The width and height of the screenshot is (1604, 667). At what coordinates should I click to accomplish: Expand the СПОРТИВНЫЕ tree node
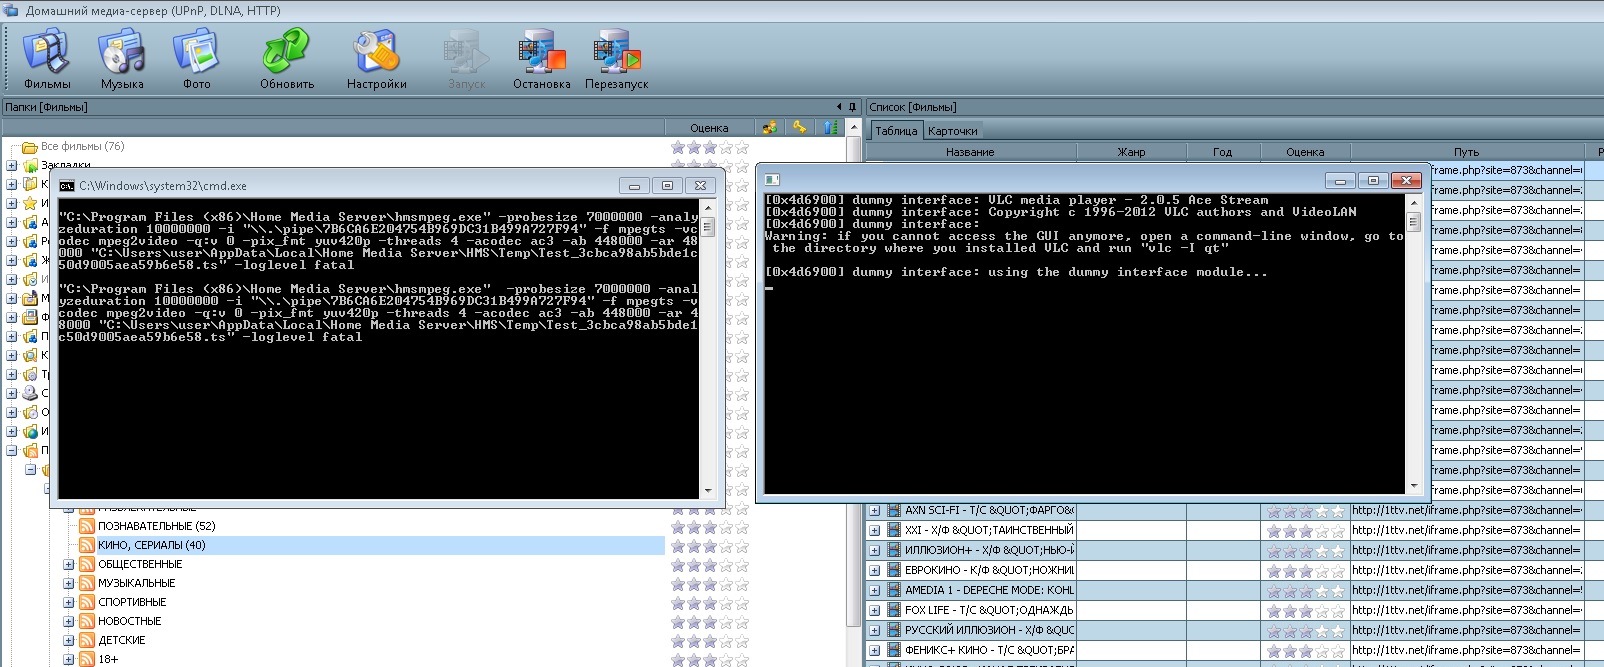[69, 602]
